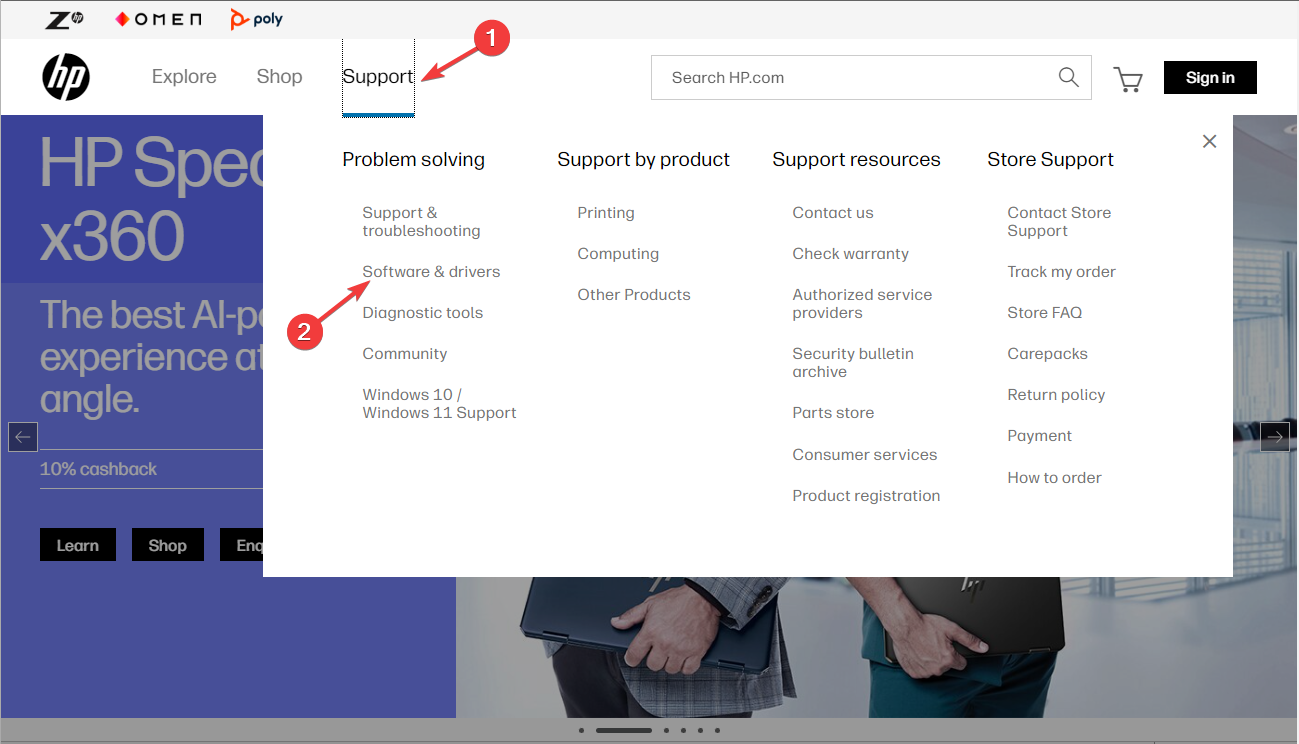
Task: Open the Payment link
Action: 1039,436
